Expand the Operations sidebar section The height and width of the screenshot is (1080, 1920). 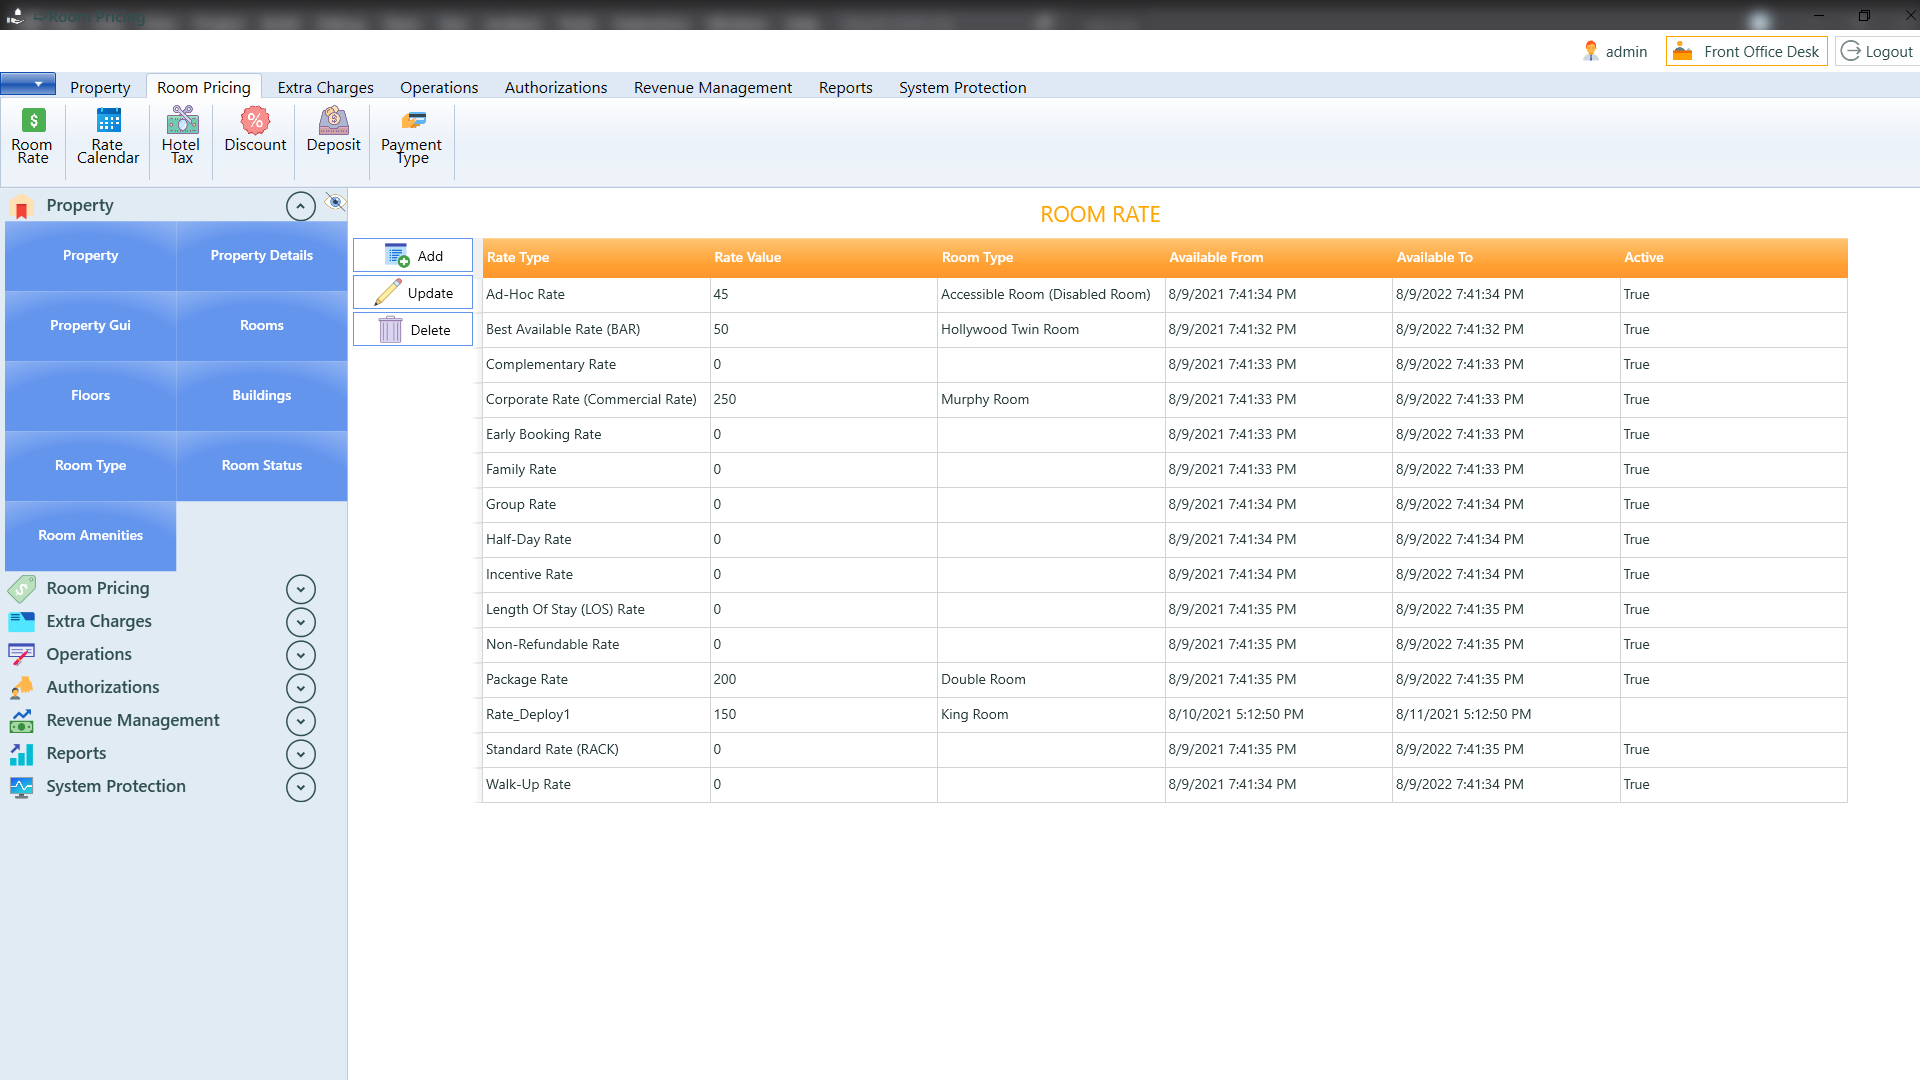coord(301,655)
